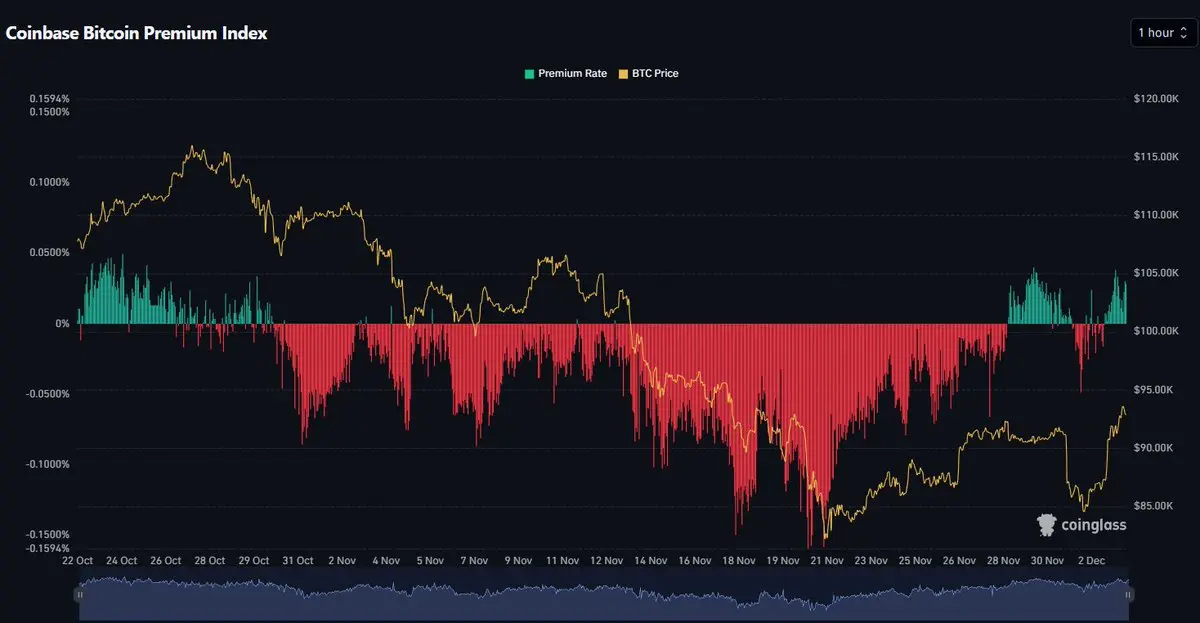Grab the left handle of the range slider
The image size is (1200, 623).
[79, 594]
